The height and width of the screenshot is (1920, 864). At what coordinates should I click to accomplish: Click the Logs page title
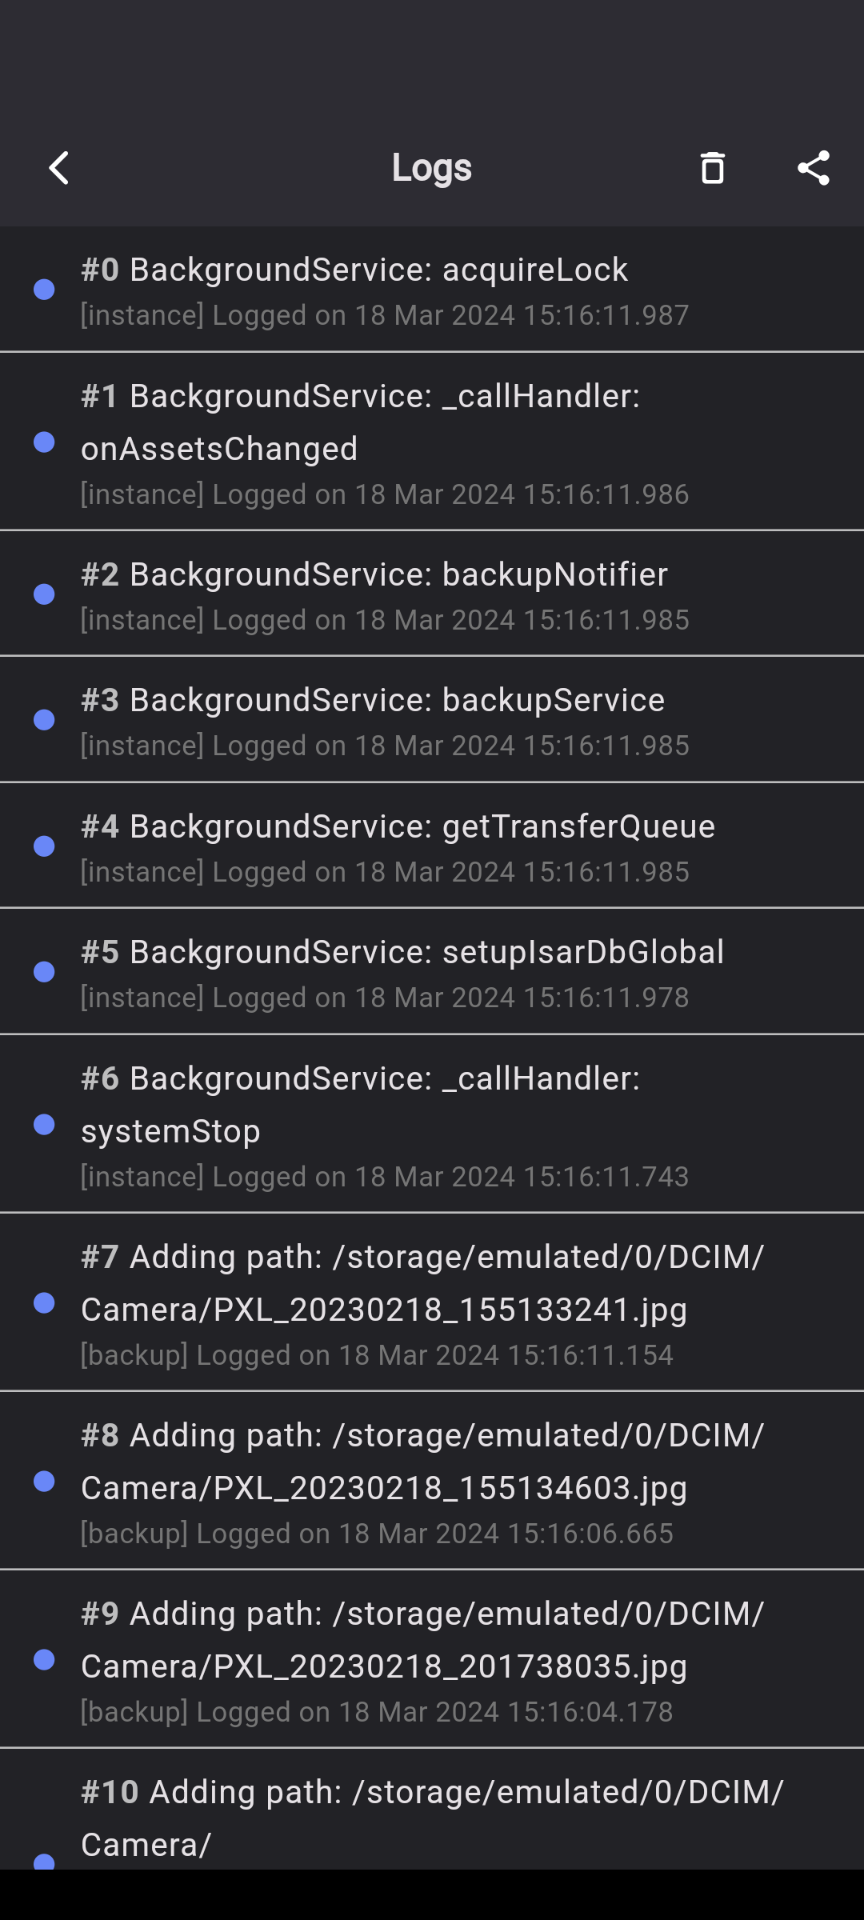(432, 168)
